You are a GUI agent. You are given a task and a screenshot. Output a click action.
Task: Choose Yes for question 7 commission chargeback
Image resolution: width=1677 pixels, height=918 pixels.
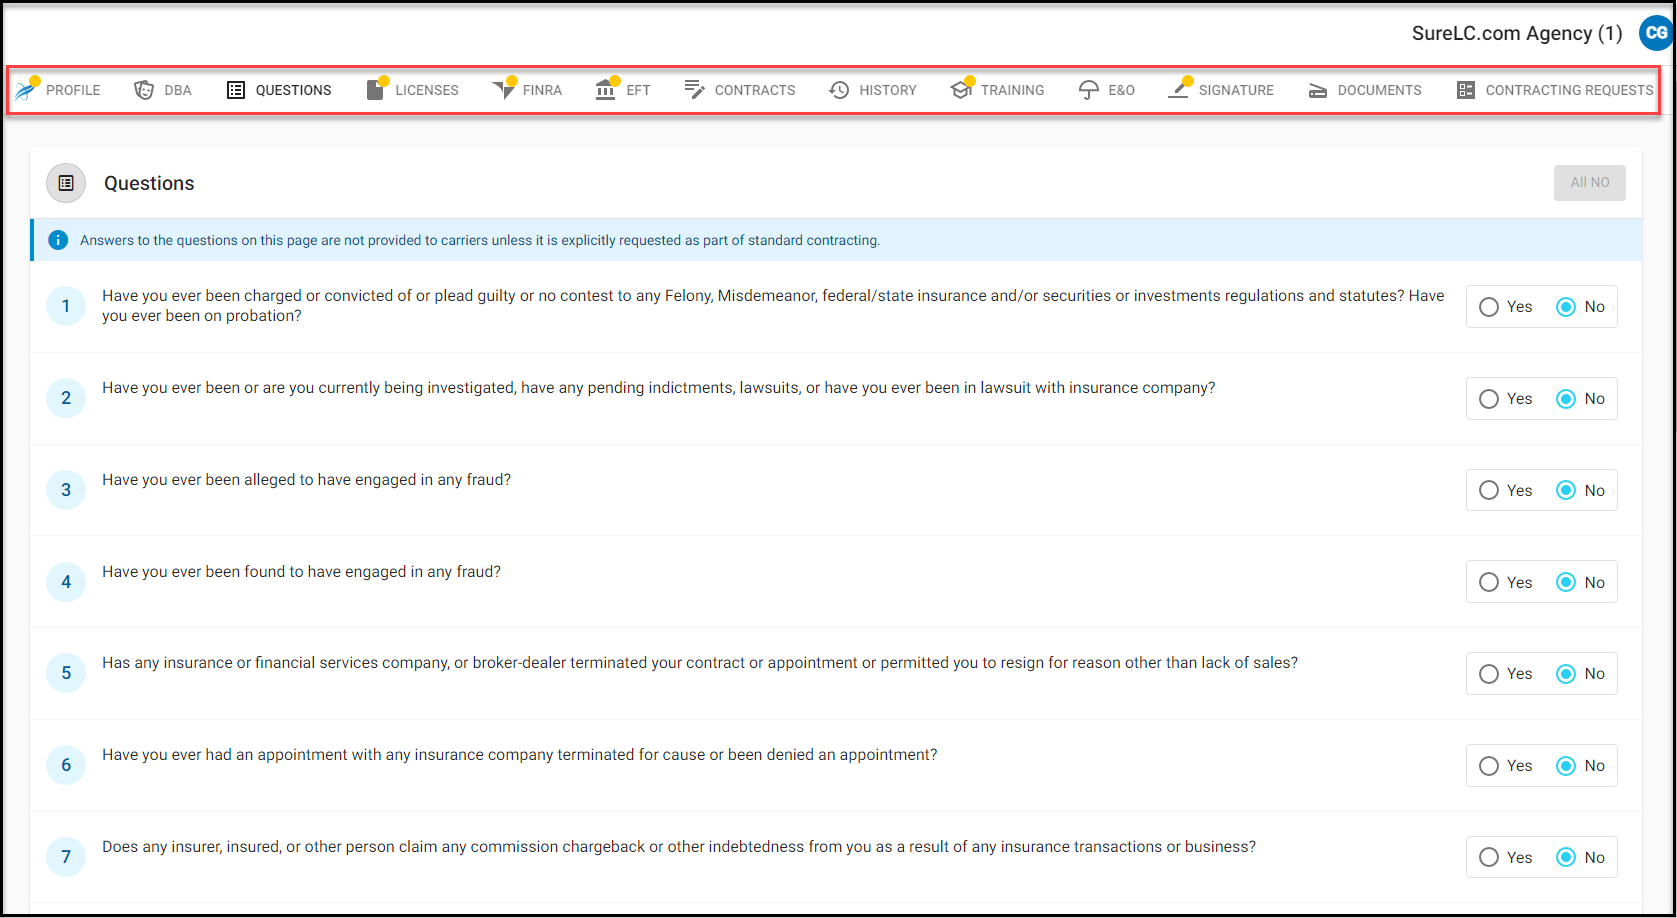[1489, 857]
